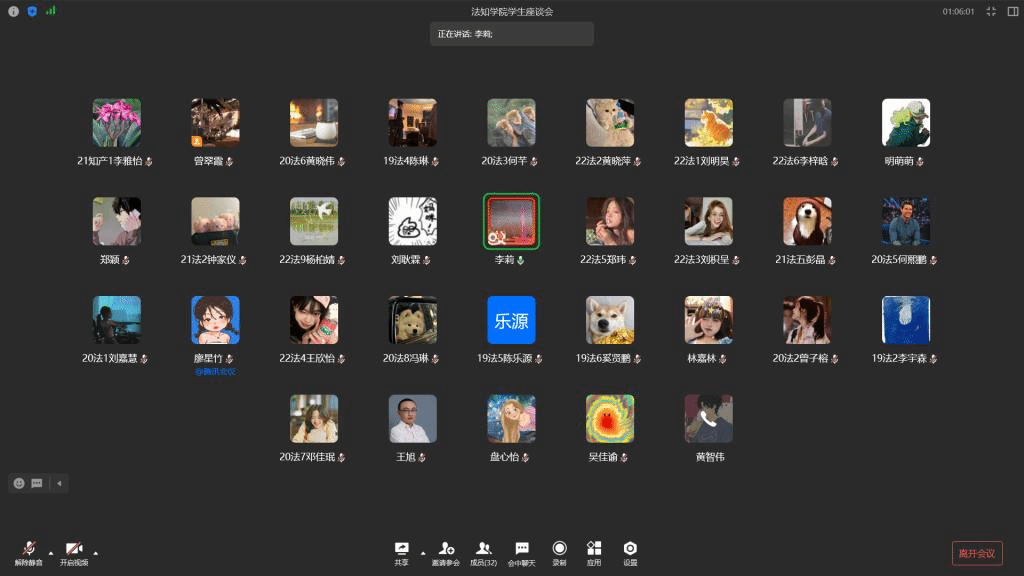Open the members list 成员(32)
The width and height of the screenshot is (1024, 576).
pos(483,549)
